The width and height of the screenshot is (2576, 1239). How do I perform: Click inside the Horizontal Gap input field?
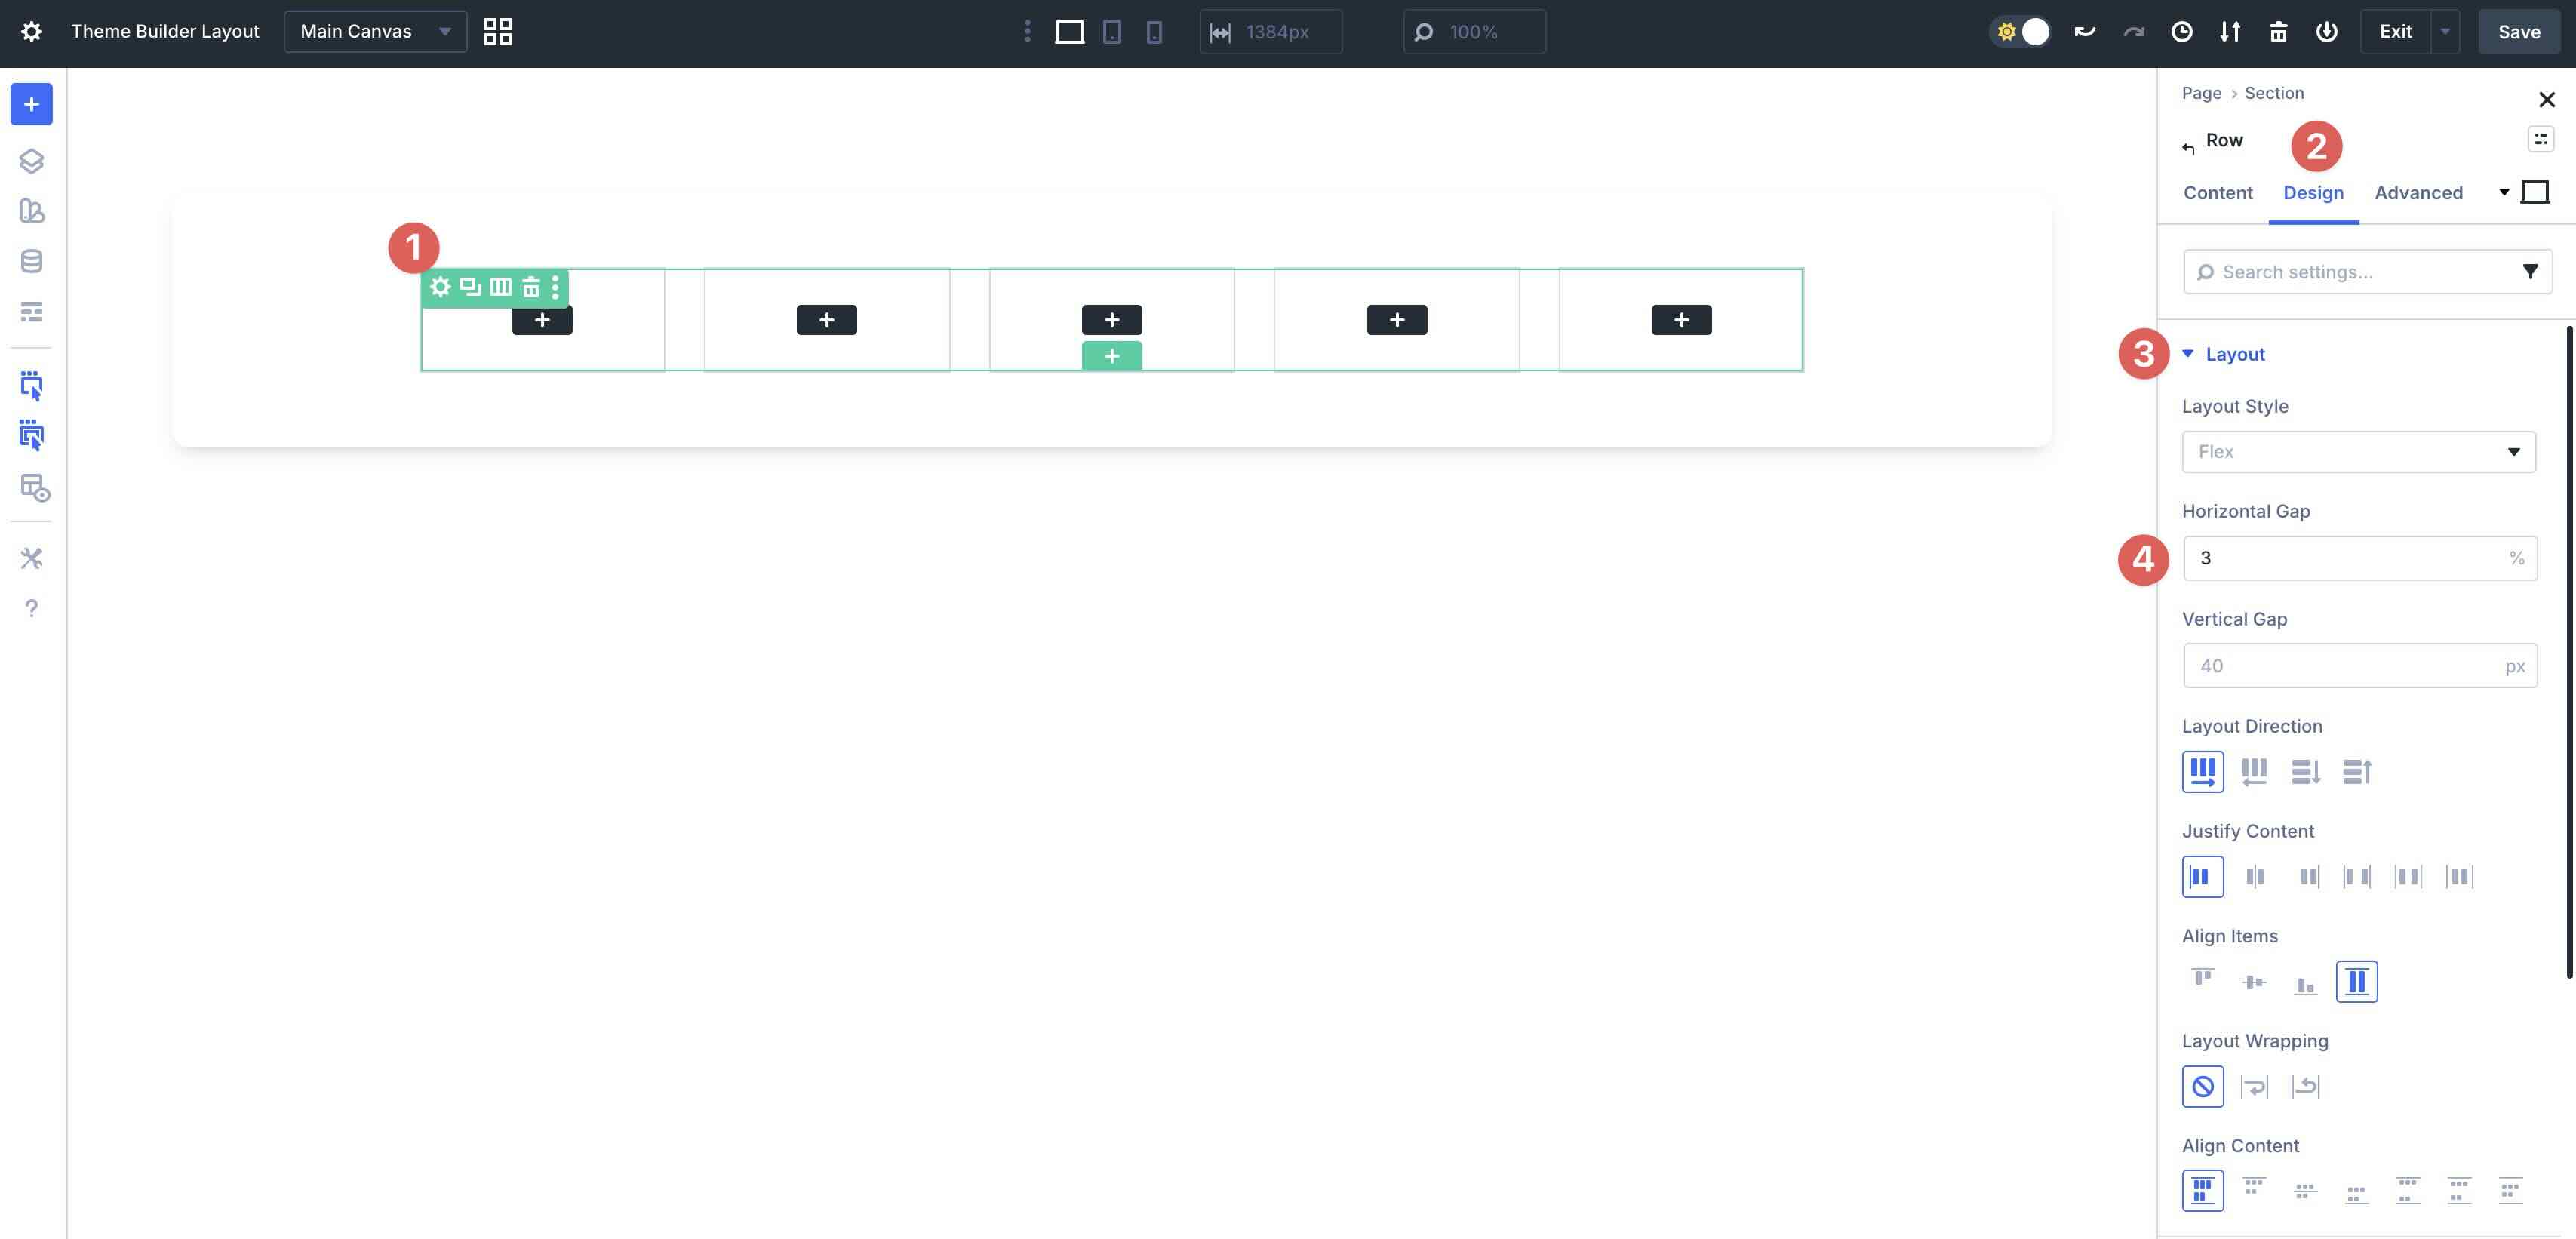pos(2350,558)
